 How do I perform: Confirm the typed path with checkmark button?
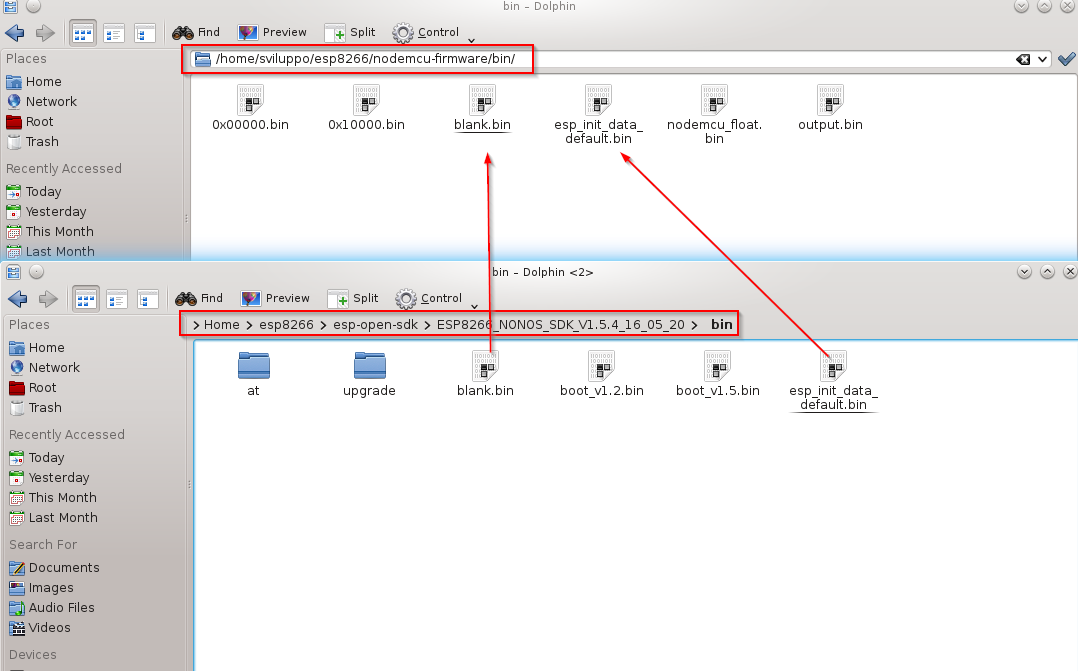[x=1066, y=60]
